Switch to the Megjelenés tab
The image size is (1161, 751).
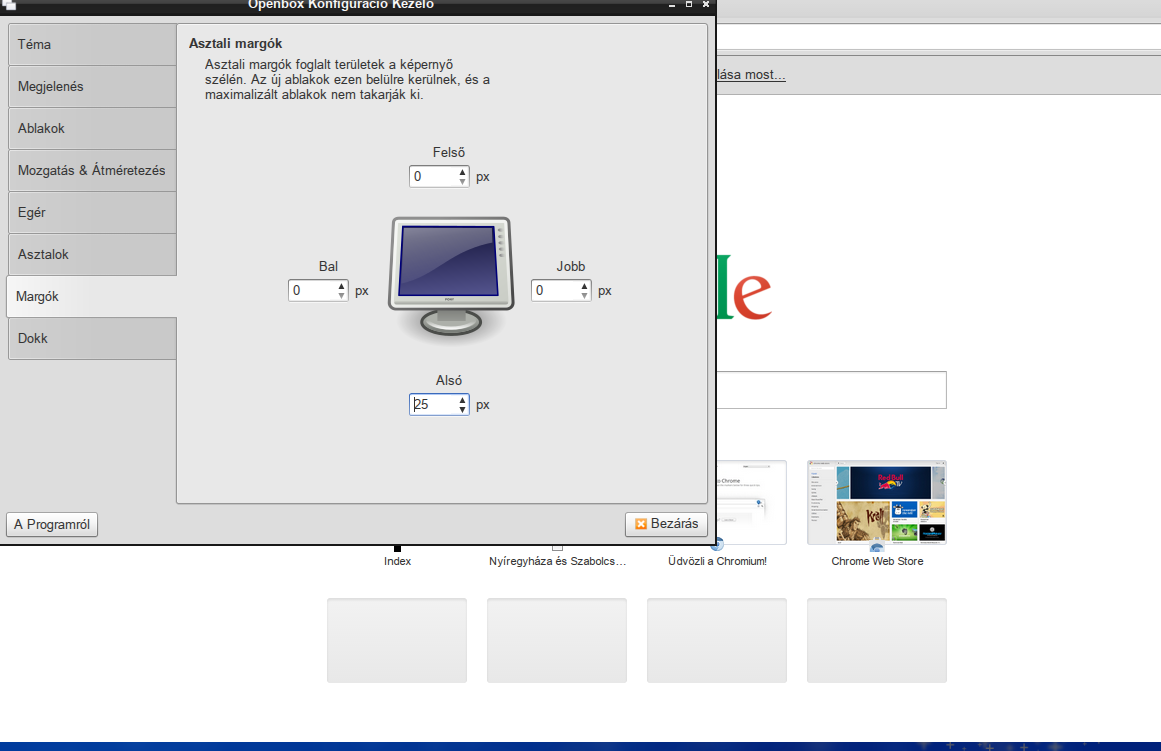(92, 87)
